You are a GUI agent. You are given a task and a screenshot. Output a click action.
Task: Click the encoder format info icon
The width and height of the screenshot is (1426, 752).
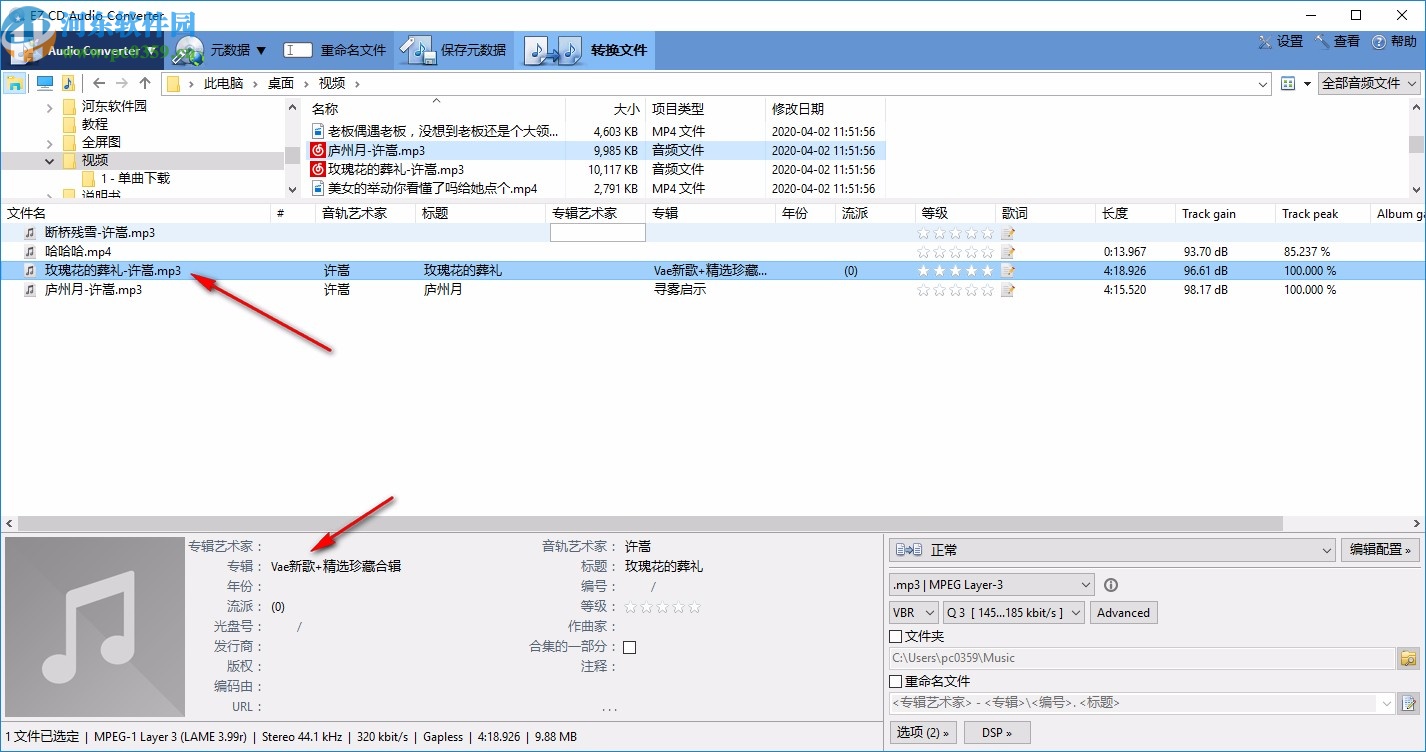click(x=1110, y=584)
